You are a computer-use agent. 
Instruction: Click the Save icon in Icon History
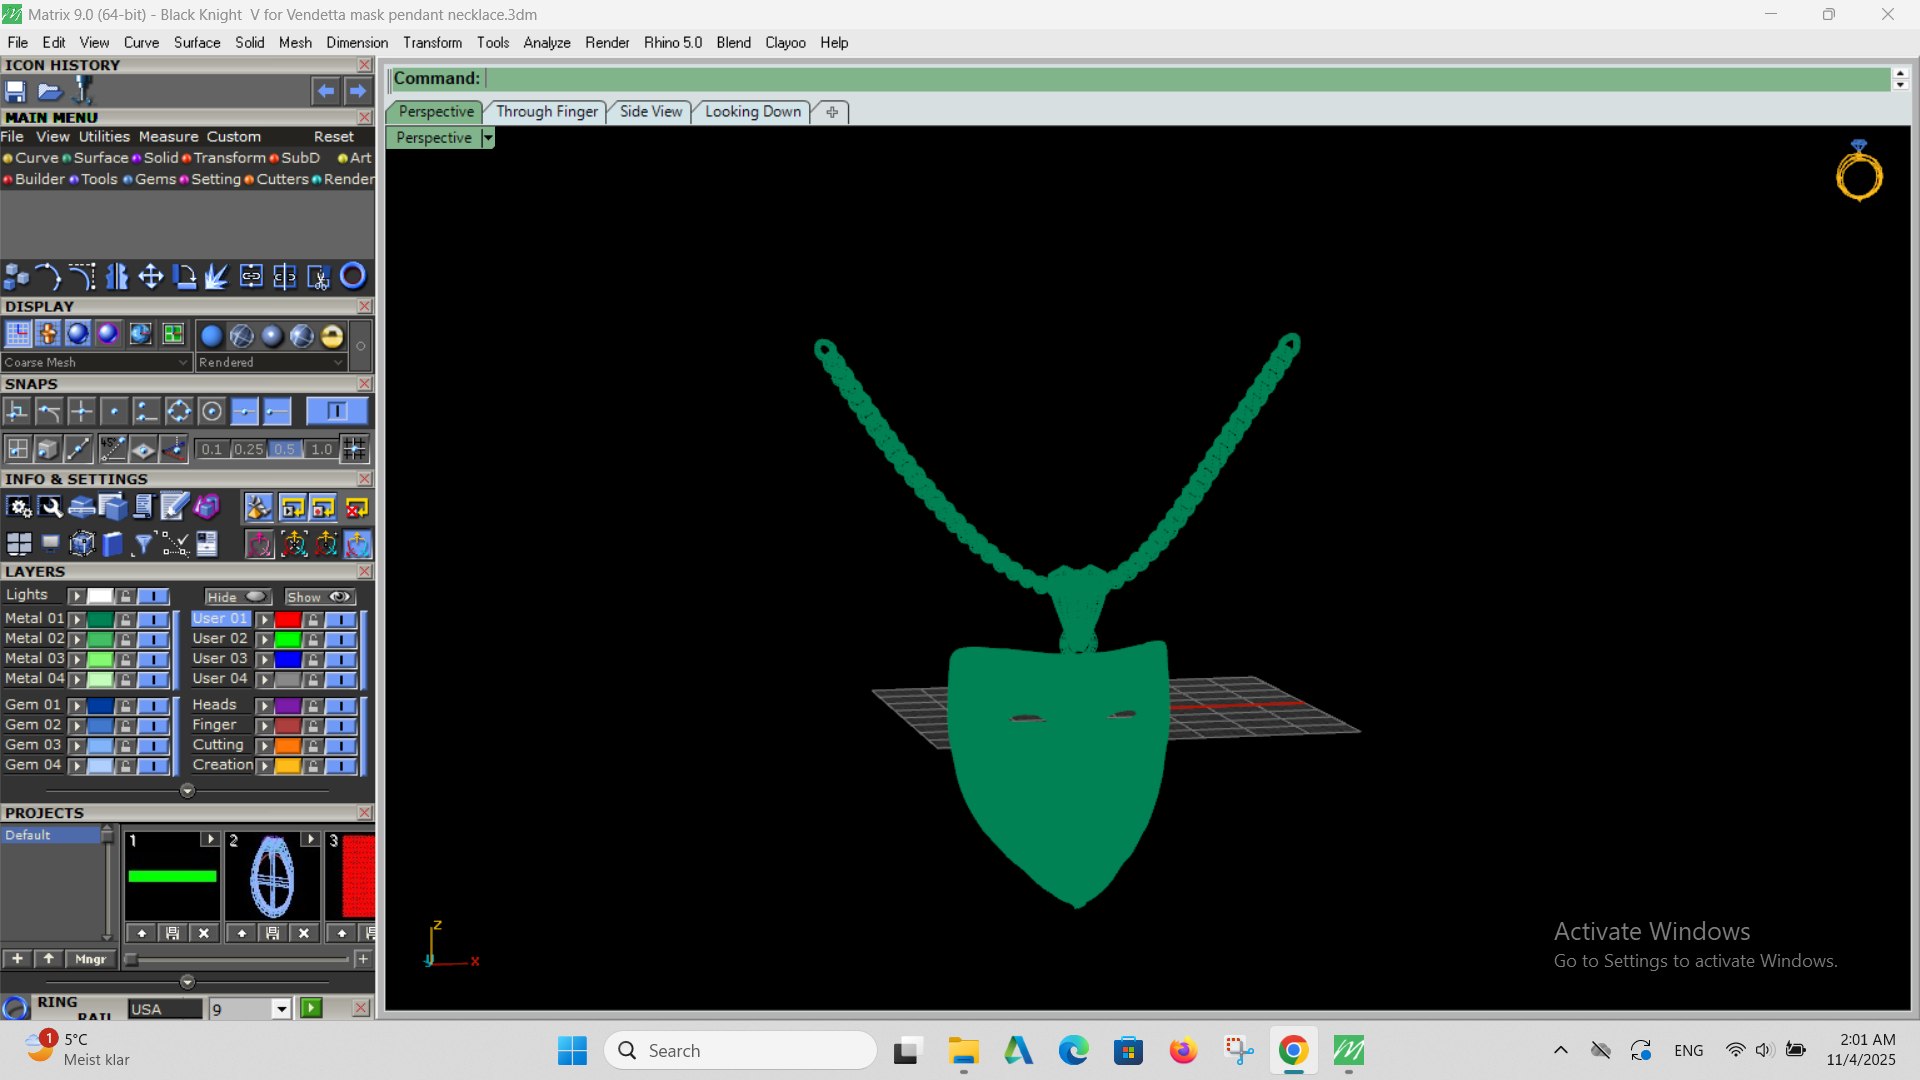click(x=16, y=91)
